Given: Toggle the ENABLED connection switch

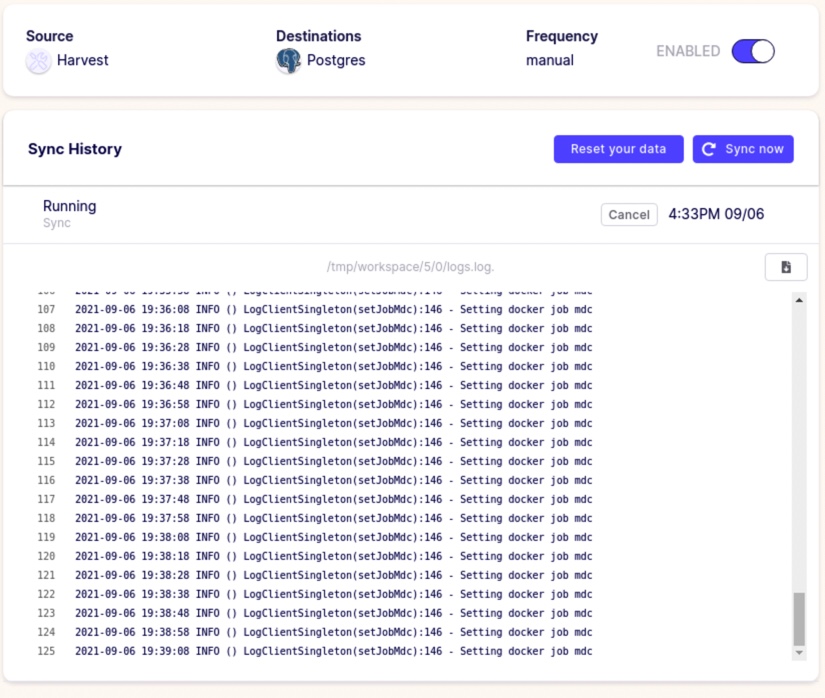Looking at the screenshot, I should coord(753,51).
